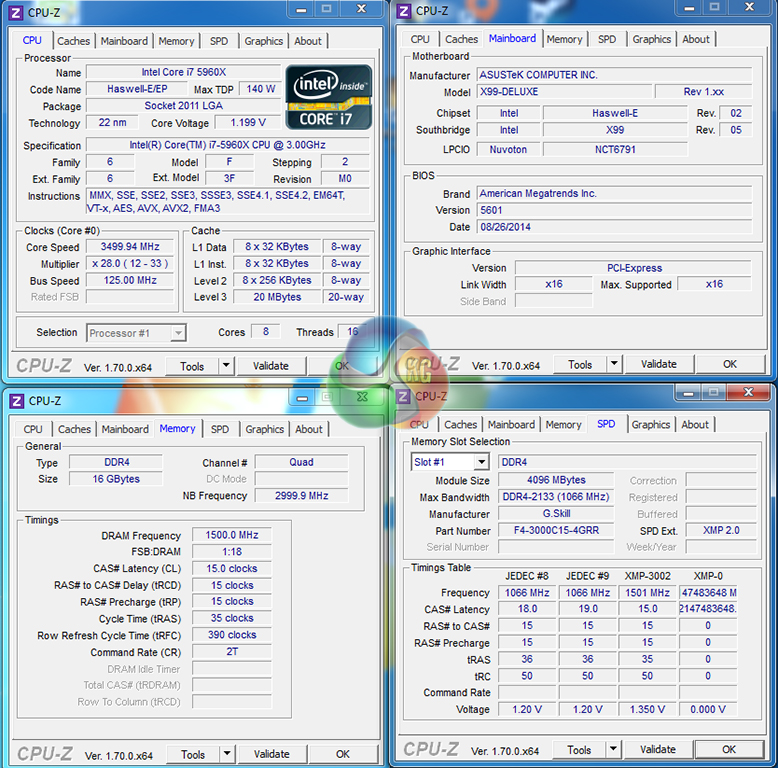The height and width of the screenshot is (768, 778).
Task: Switch to the Caches tab in the CPU window
Action: [x=73, y=41]
